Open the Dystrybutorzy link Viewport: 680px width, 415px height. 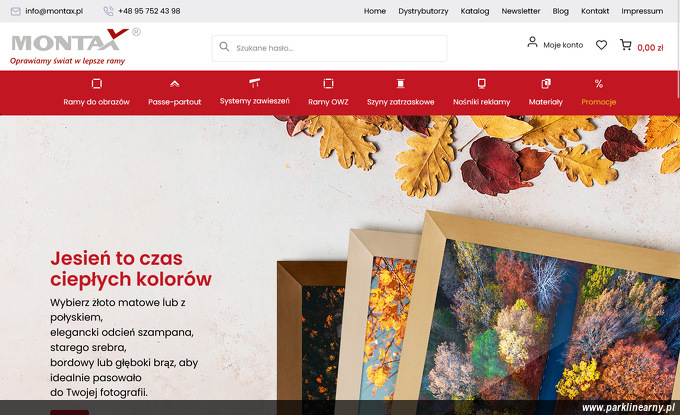[x=423, y=11]
